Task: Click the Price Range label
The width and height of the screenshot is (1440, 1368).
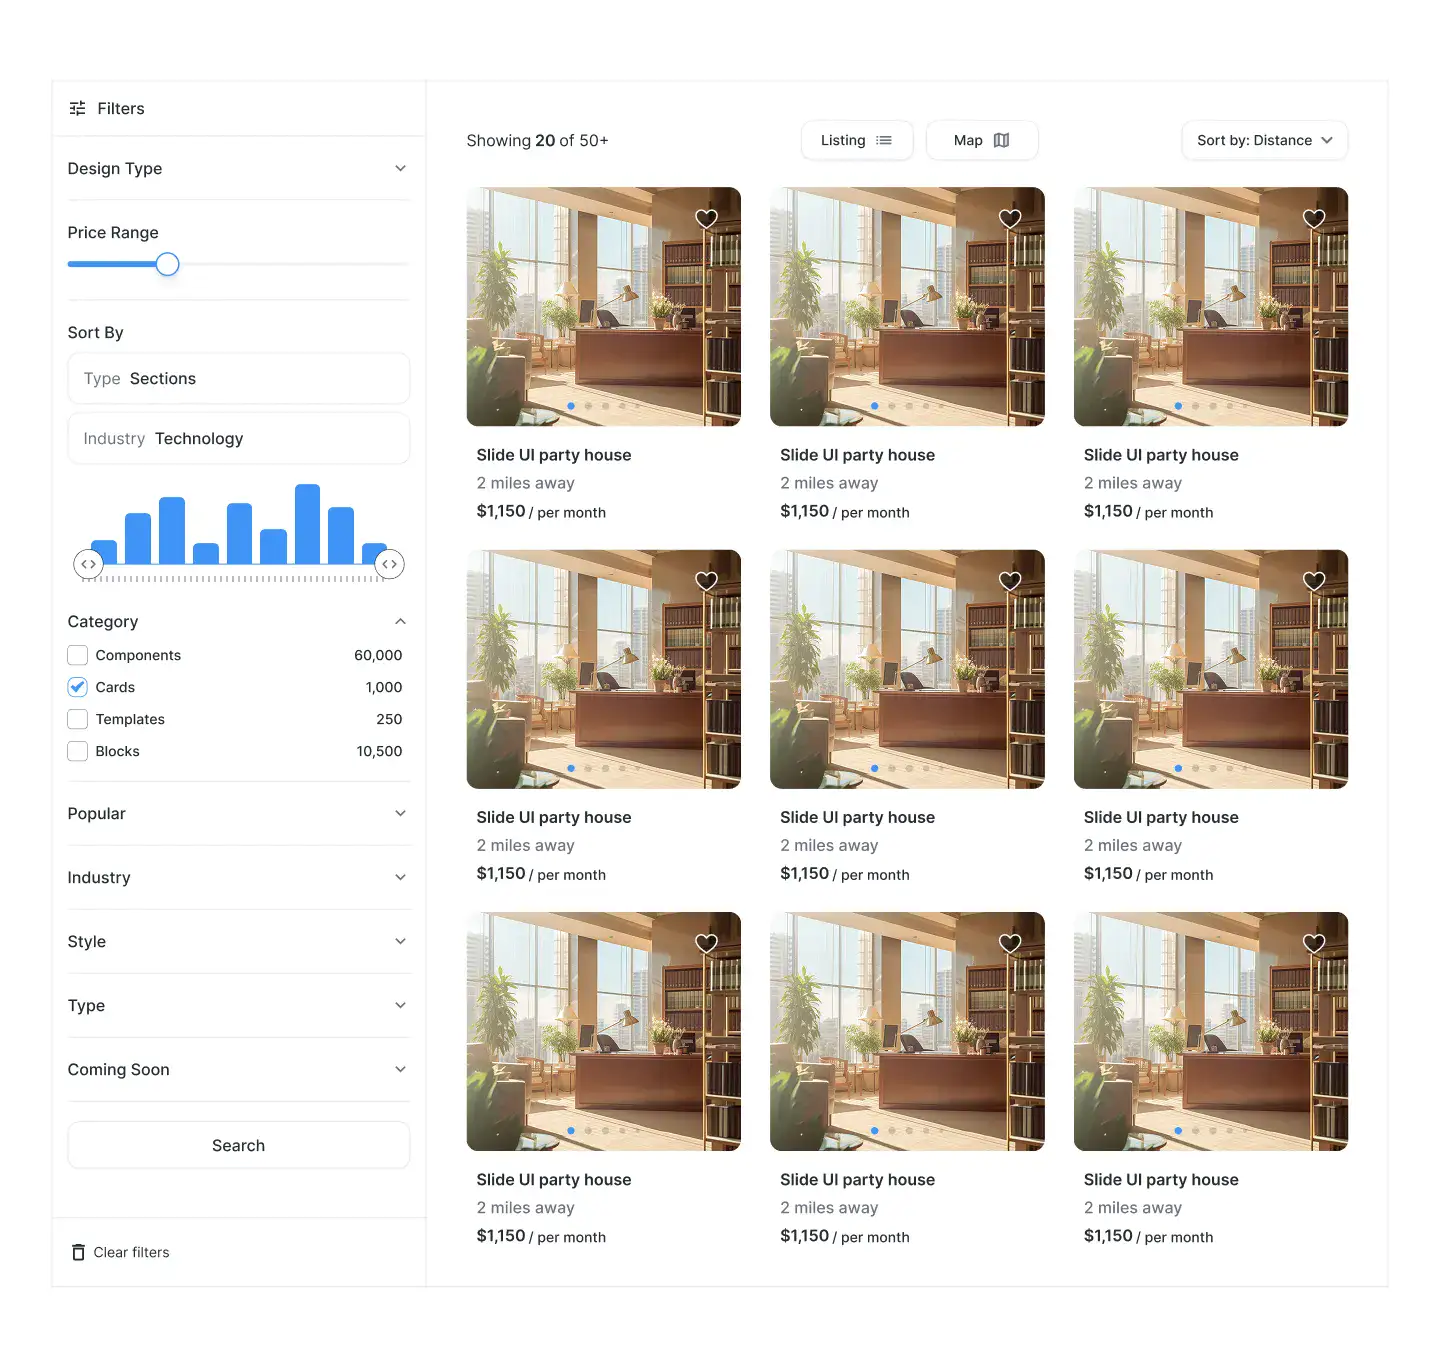Action: click(x=113, y=232)
